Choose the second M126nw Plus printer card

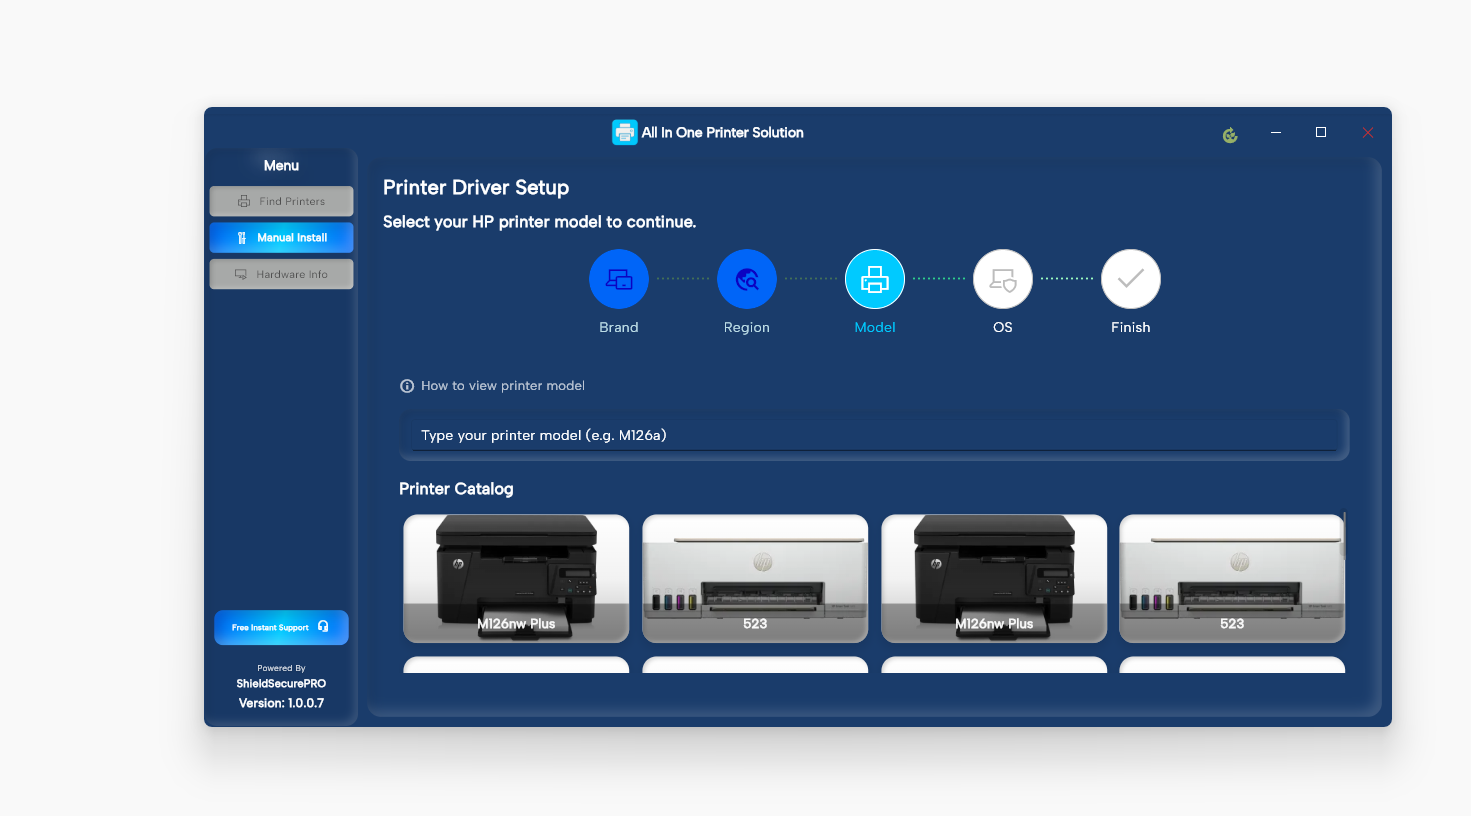(x=993, y=578)
